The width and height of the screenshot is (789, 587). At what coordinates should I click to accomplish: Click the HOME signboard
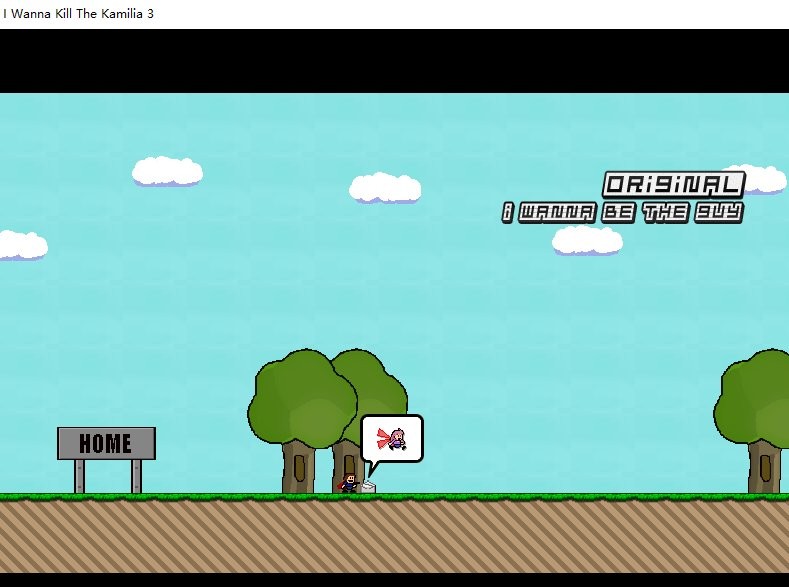pyautogui.click(x=106, y=443)
